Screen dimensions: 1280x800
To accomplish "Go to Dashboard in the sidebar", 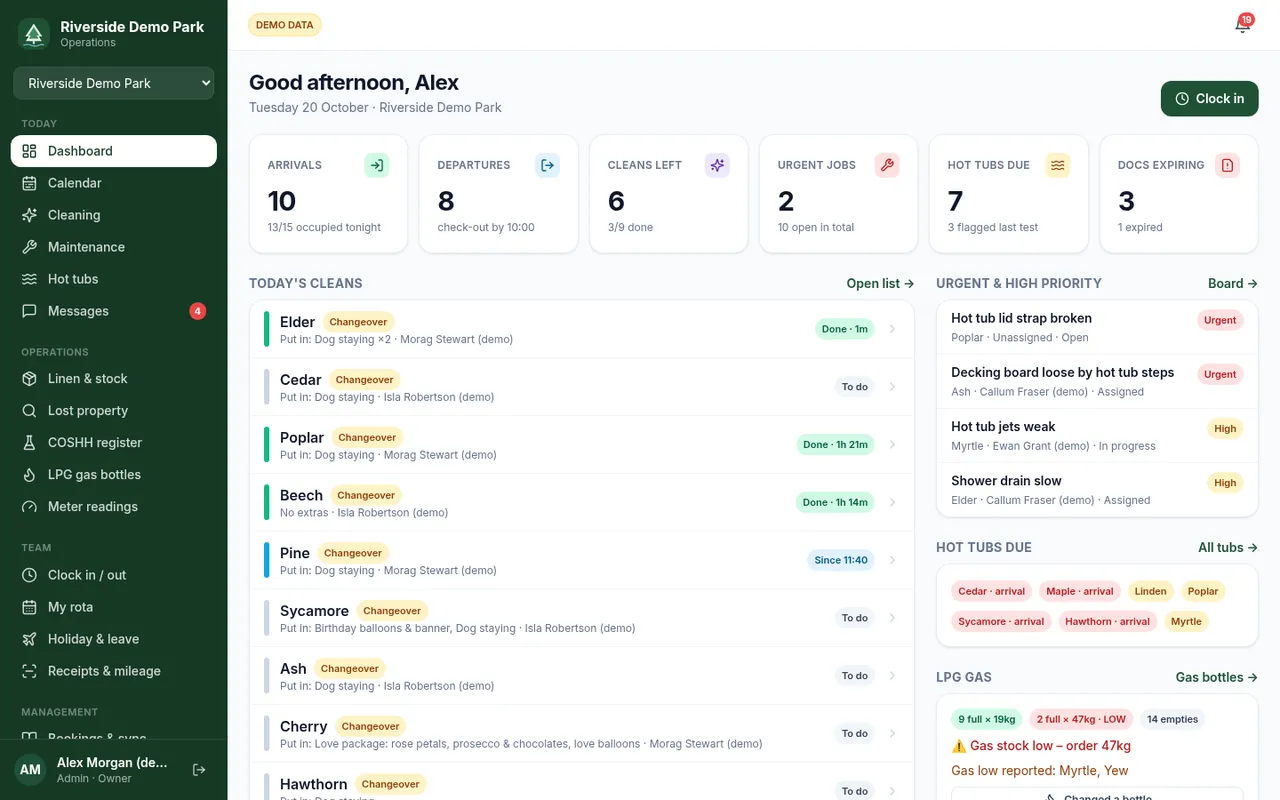I will pos(114,151).
